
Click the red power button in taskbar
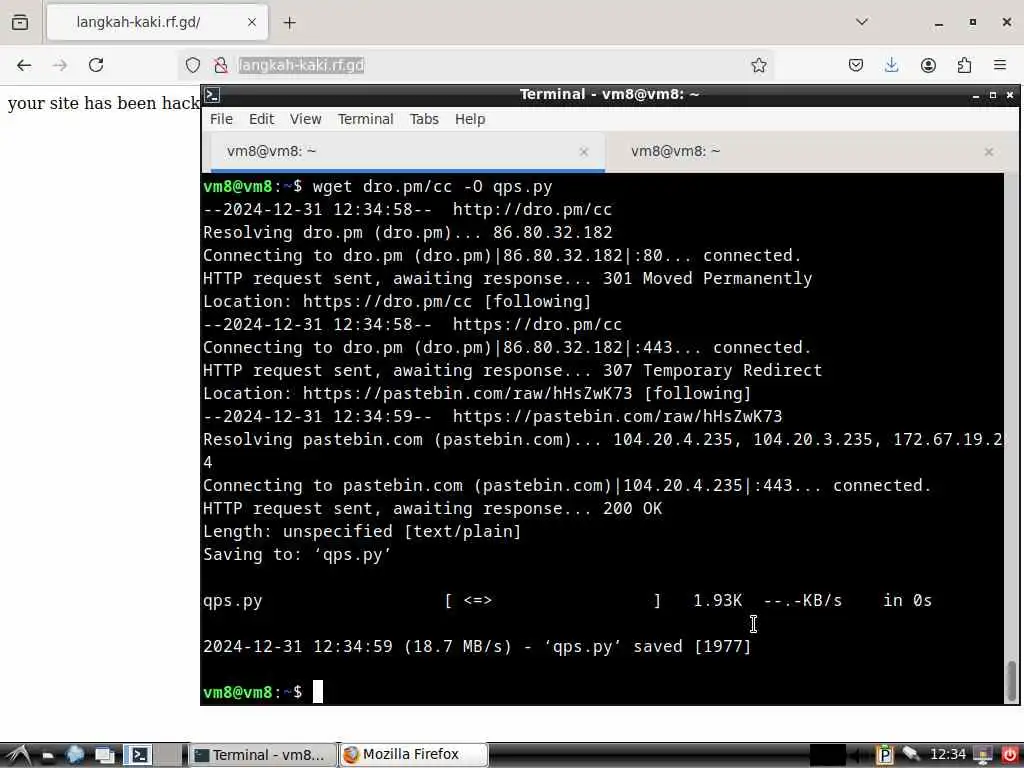click(1010, 756)
